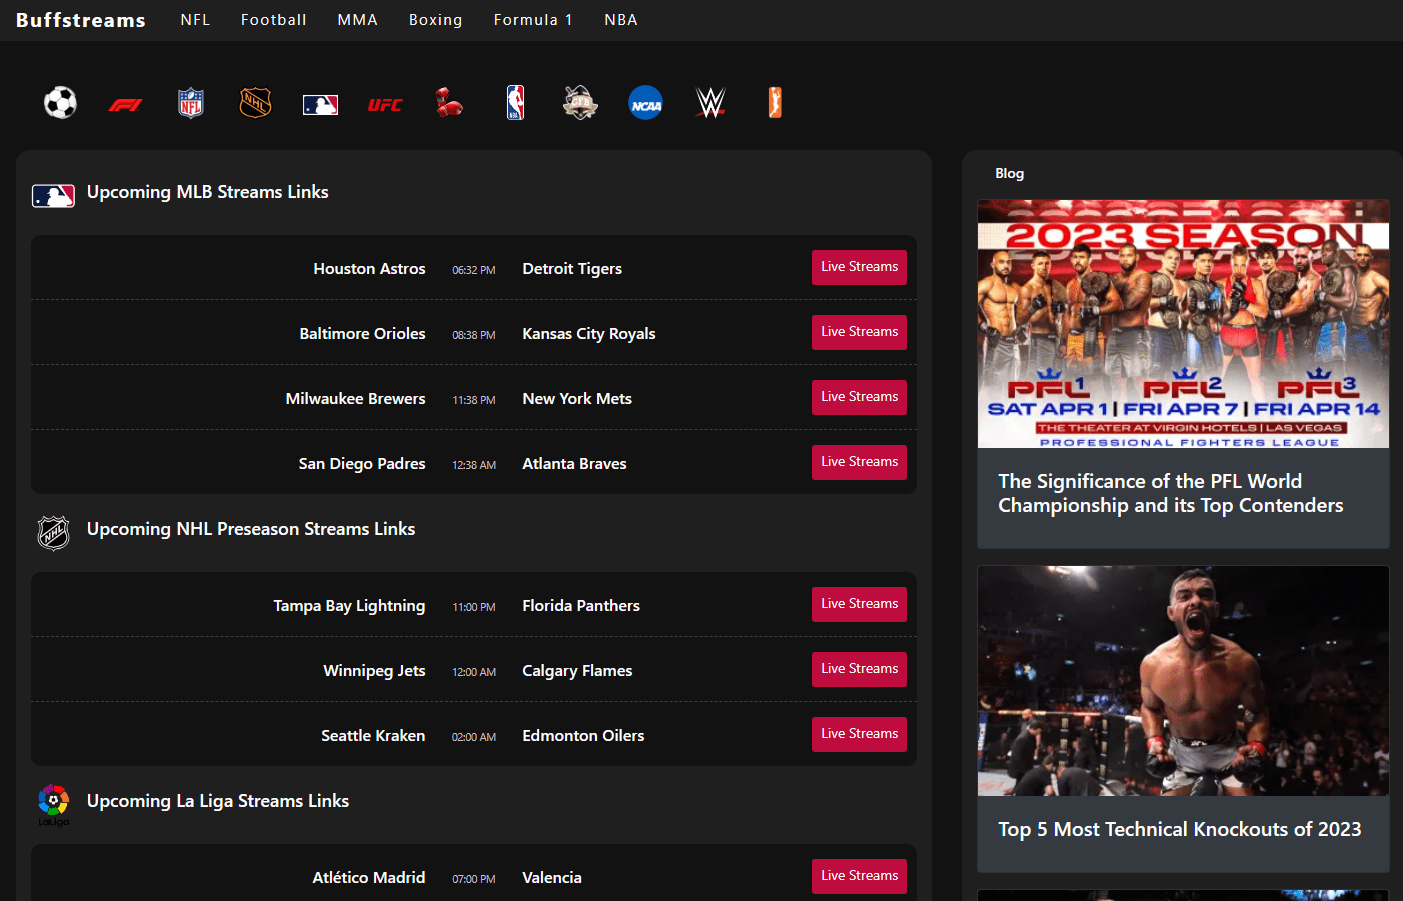Select the soccer ball sports icon
Image resolution: width=1403 pixels, height=901 pixels.
[60, 102]
